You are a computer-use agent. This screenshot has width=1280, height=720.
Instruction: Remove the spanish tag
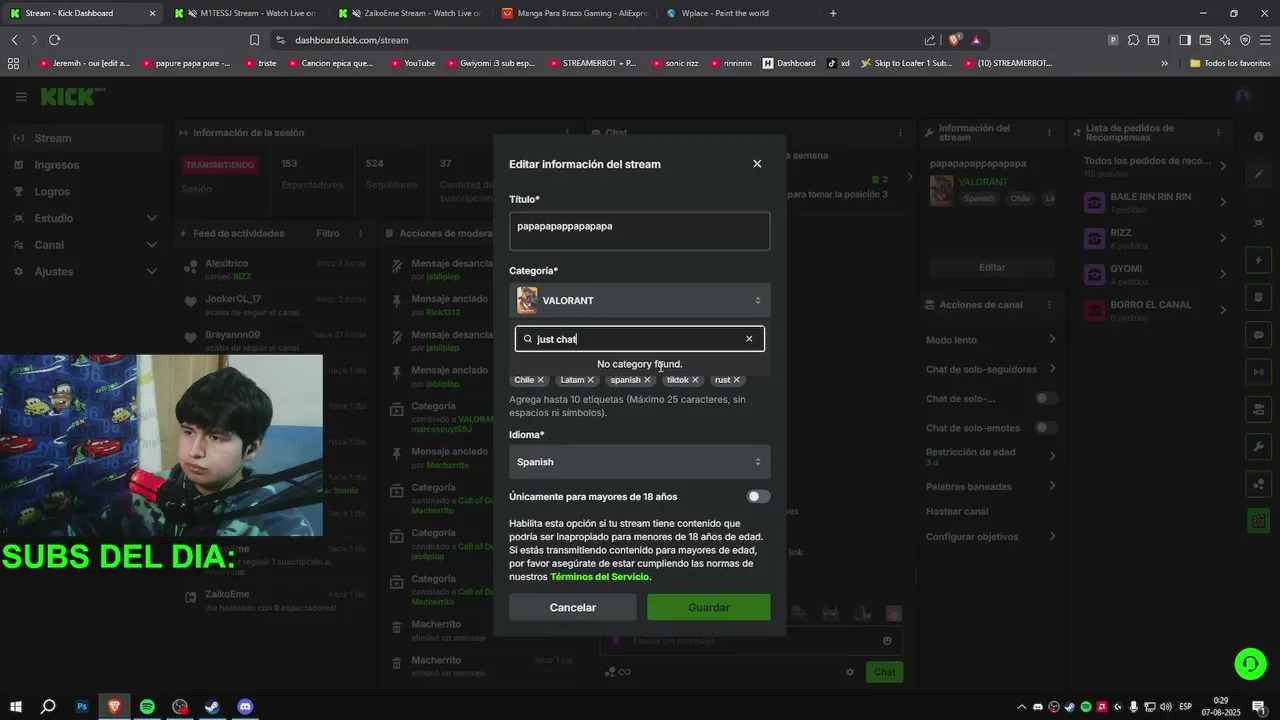click(647, 380)
